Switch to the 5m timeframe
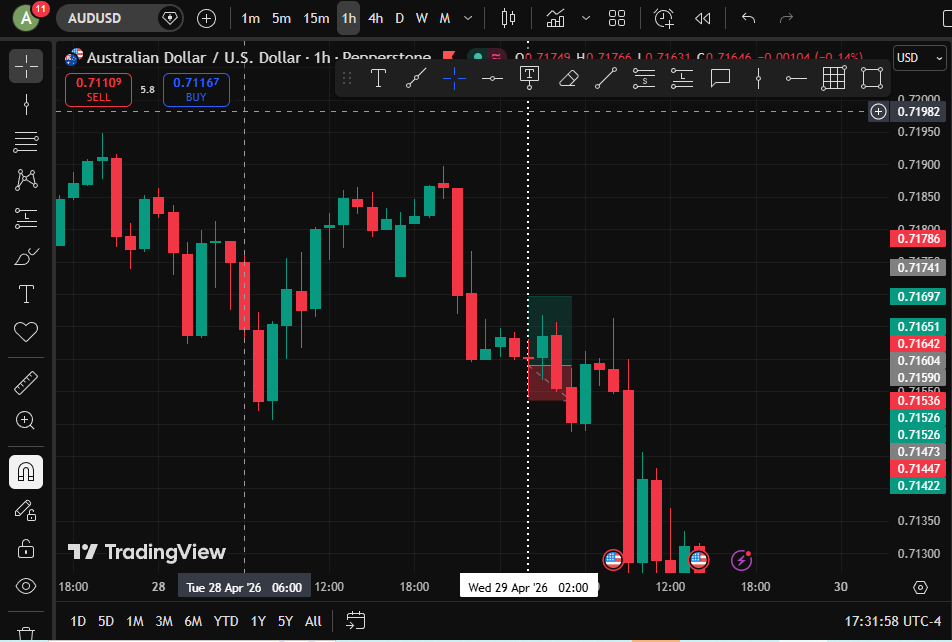This screenshot has width=952, height=642. click(x=281, y=18)
